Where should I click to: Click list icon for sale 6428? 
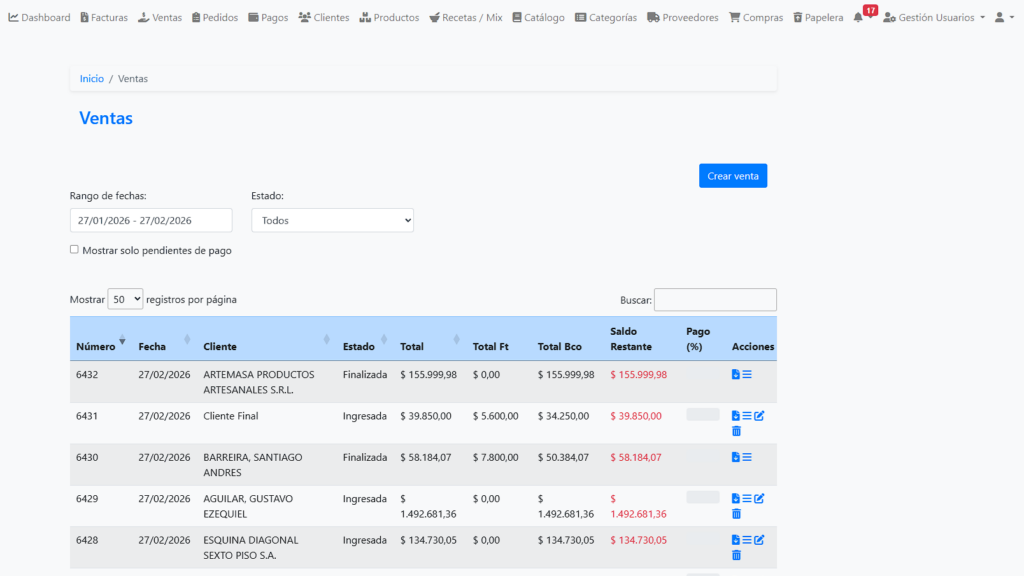point(747,540)
